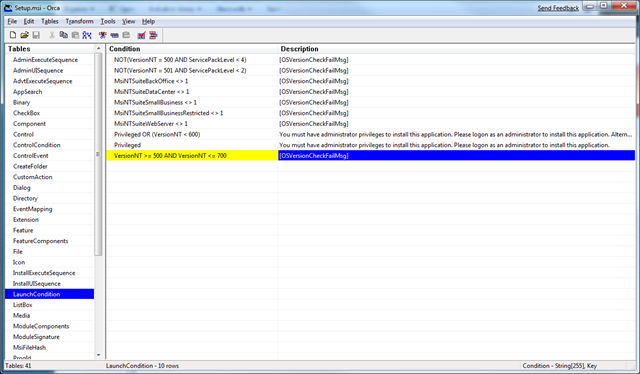This screenshot has width=640, height=374.
Task: Select the AdminUISequence table
Action: (x=38, y=70)
